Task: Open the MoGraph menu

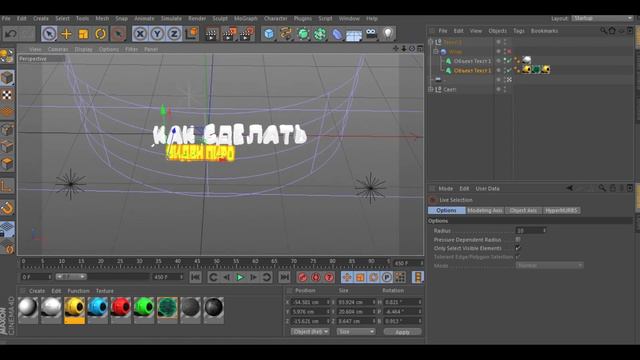Action: pyautogui.click(x=246, y=18)
